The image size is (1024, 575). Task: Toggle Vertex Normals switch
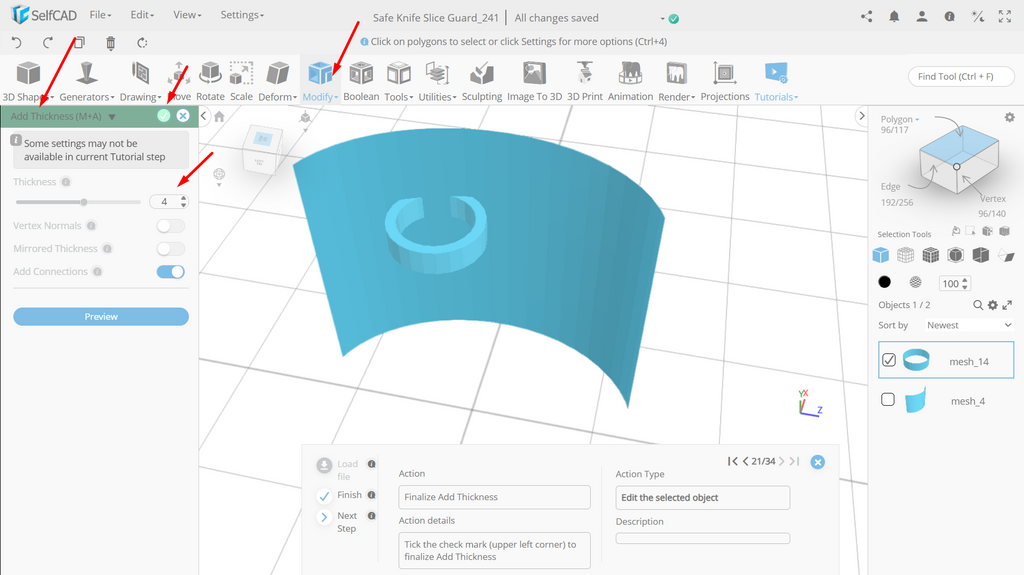click(170, 226)
